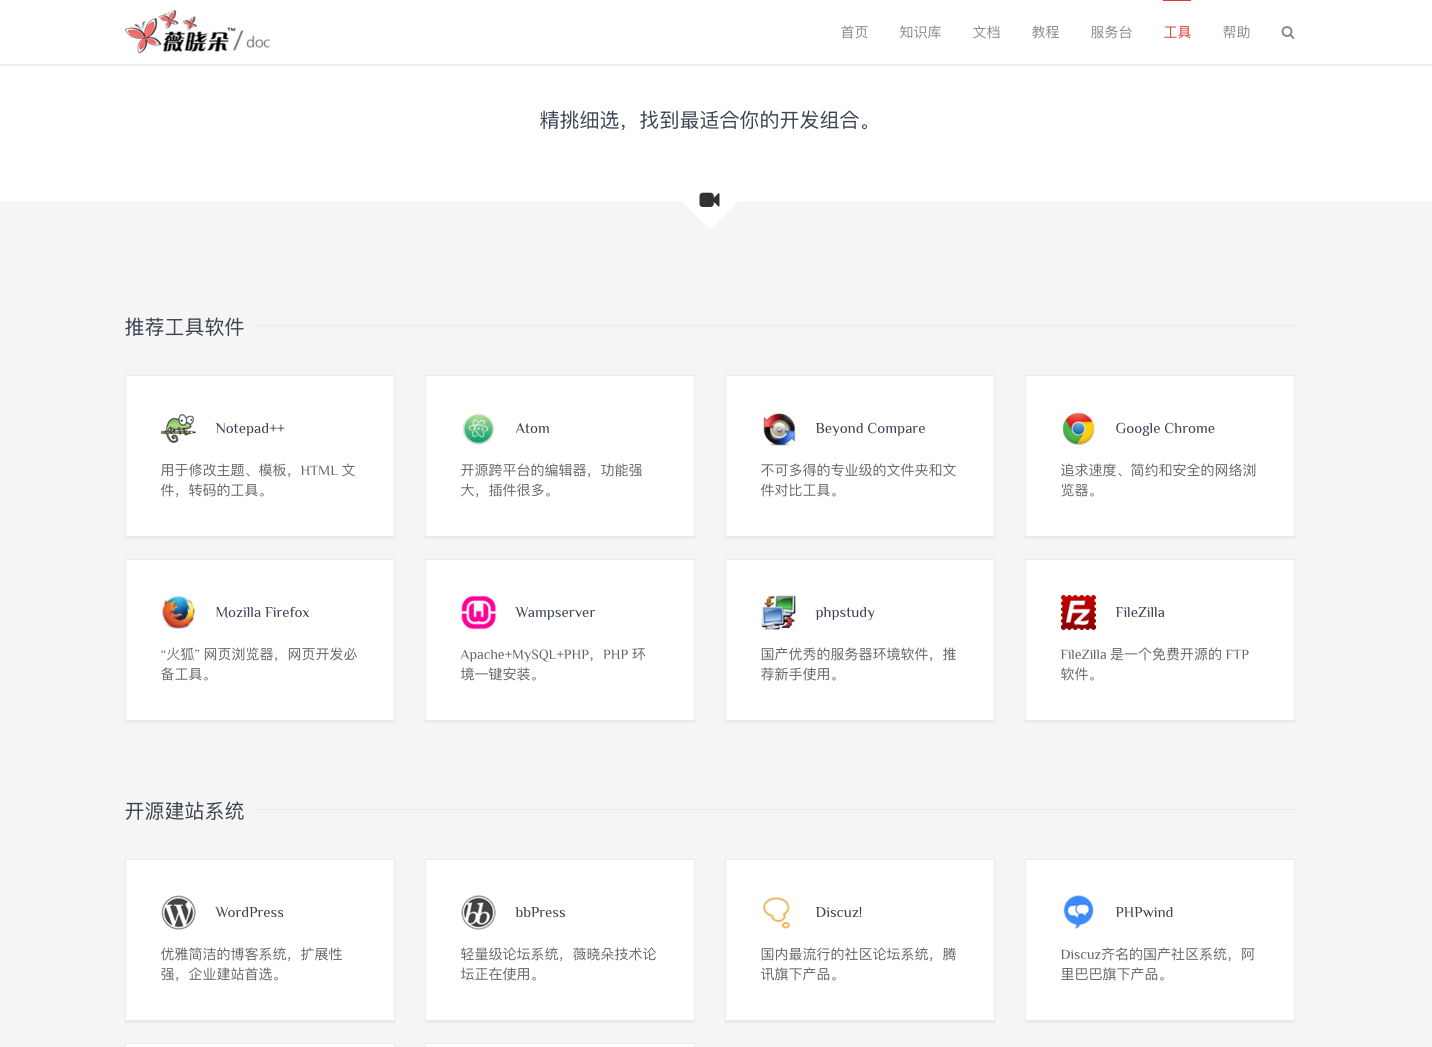Screen dimensions: 1432x1047
Task: Open the phpstudy title link
Action: click(x=845, y=612)
